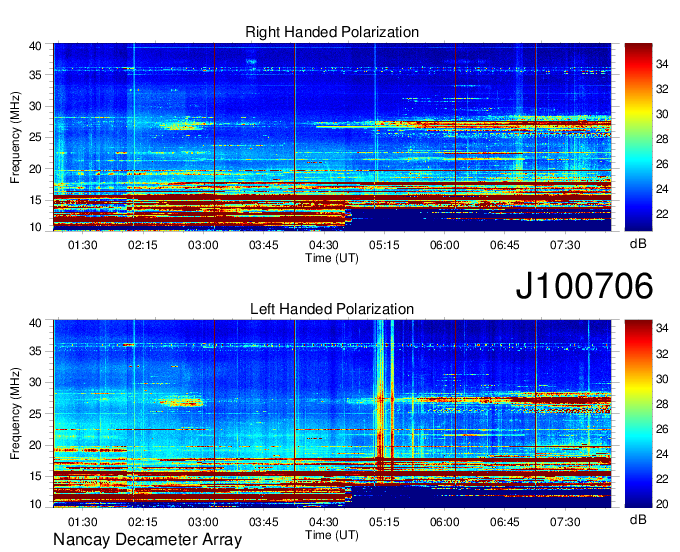
Task: Click the 25 MHz tick on upper plot
Action: 35,137
